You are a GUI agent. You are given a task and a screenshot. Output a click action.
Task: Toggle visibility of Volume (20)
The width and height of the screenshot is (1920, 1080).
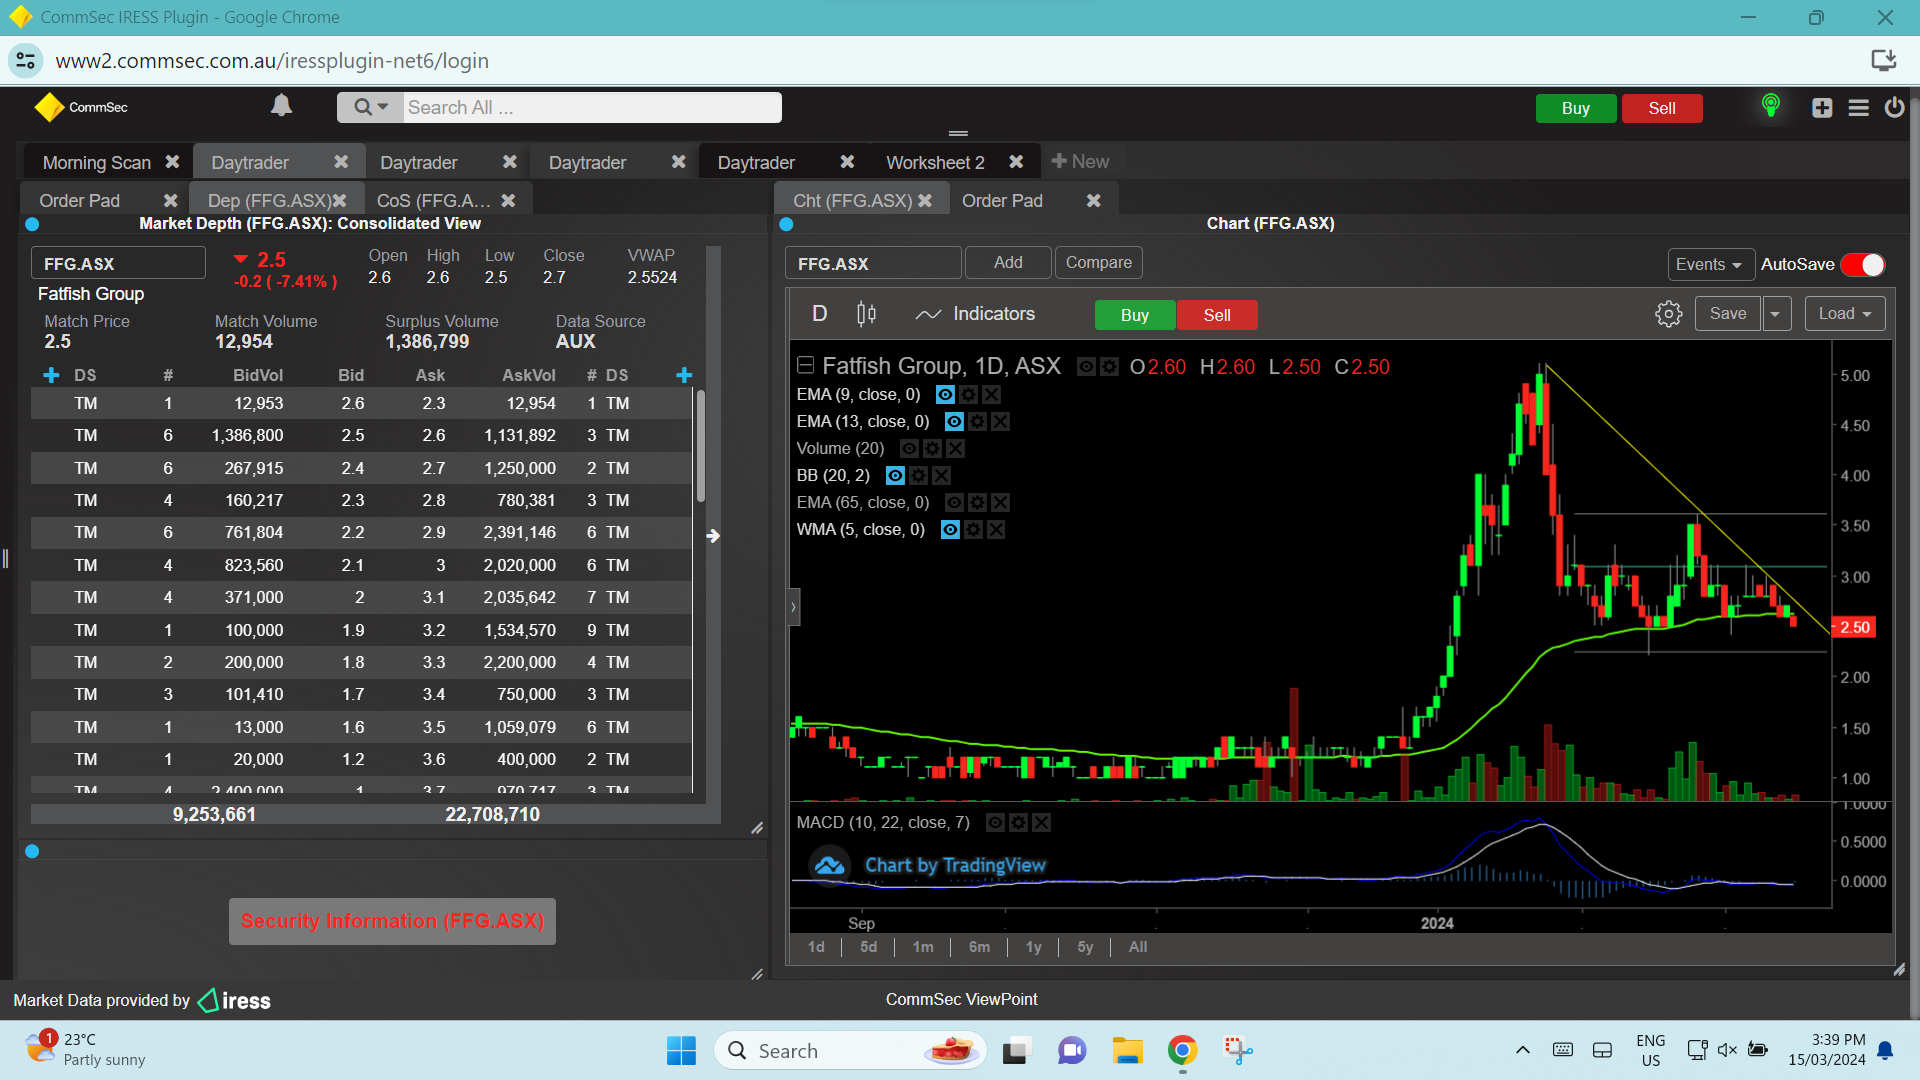[909, 449]
